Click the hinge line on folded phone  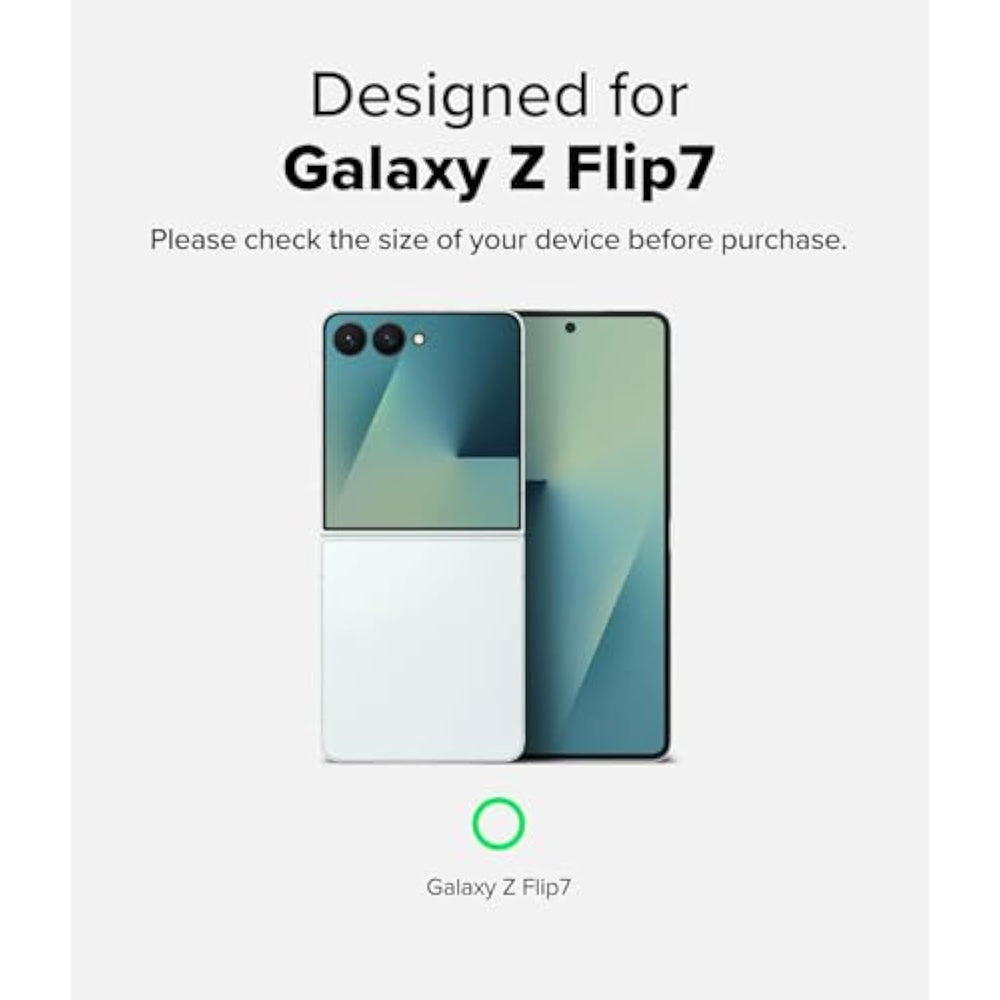pos(422,535)
